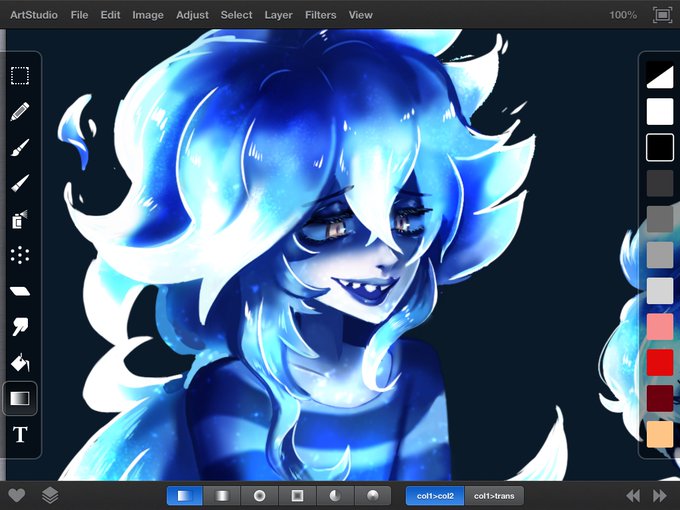Pick the dark gray swatch
This screenshot has width=680, height=510.
(660, 183)
